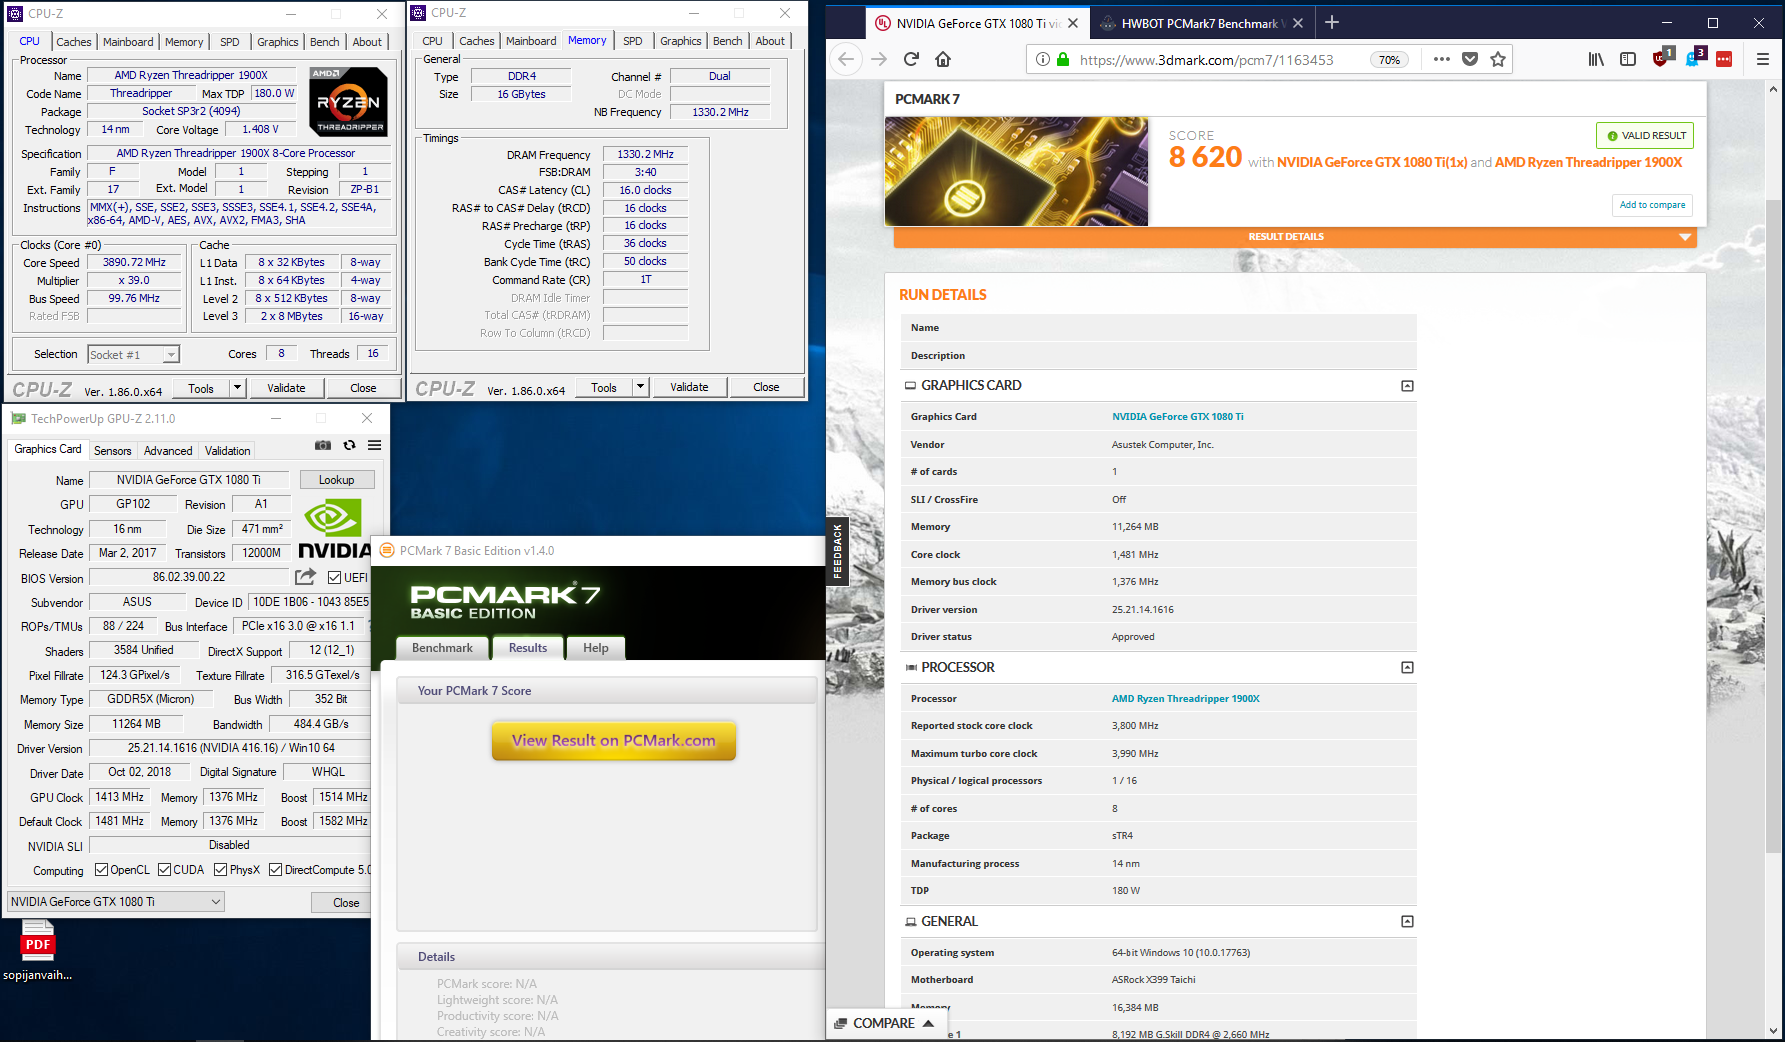Click View Result on PCMark.com button
The width and height of the screenshot is (1785, 1042).
point(614,740)
